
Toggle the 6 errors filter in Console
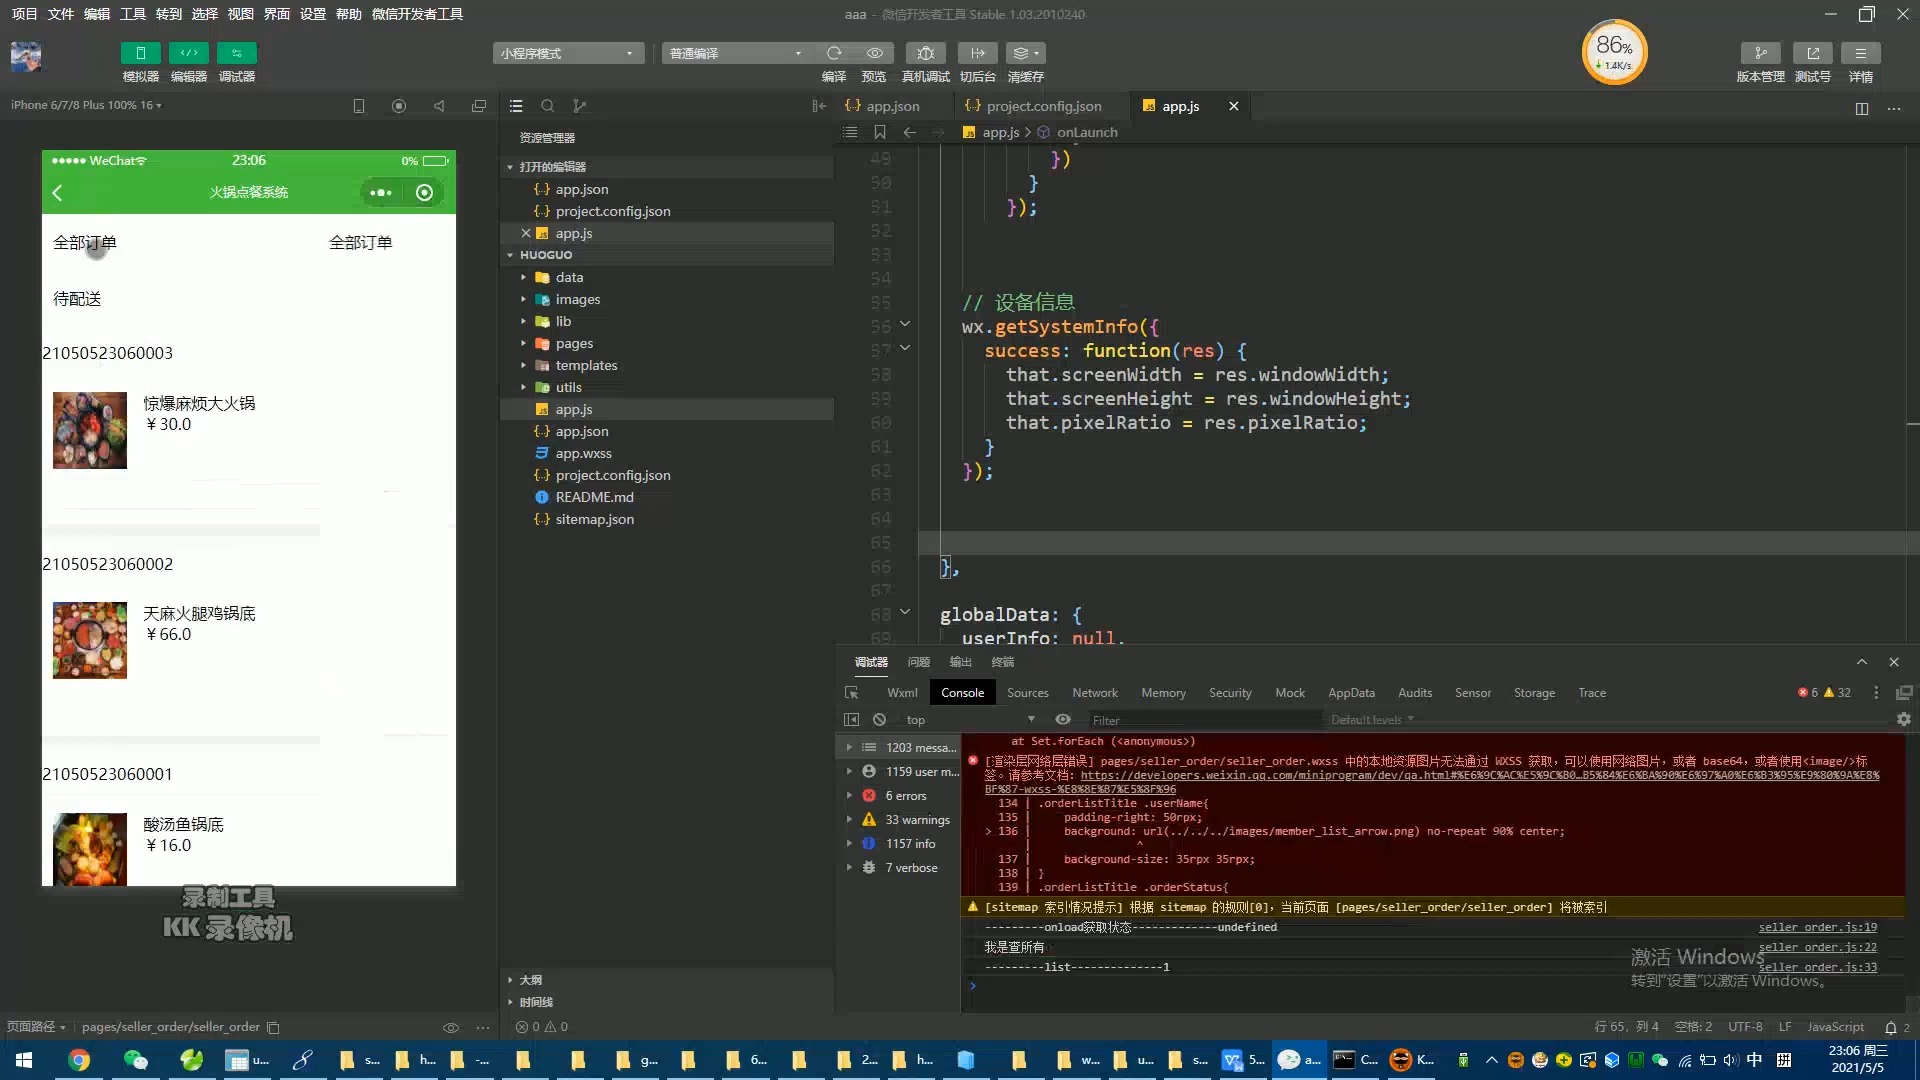[x=905, y=794]
